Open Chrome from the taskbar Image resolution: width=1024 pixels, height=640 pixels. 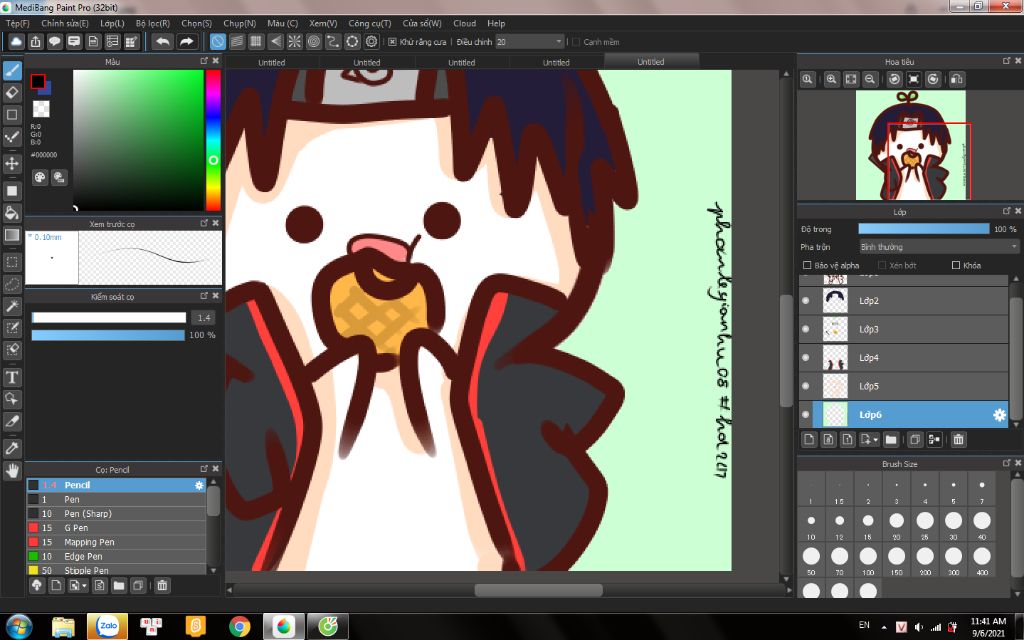(x=240, y=626)
